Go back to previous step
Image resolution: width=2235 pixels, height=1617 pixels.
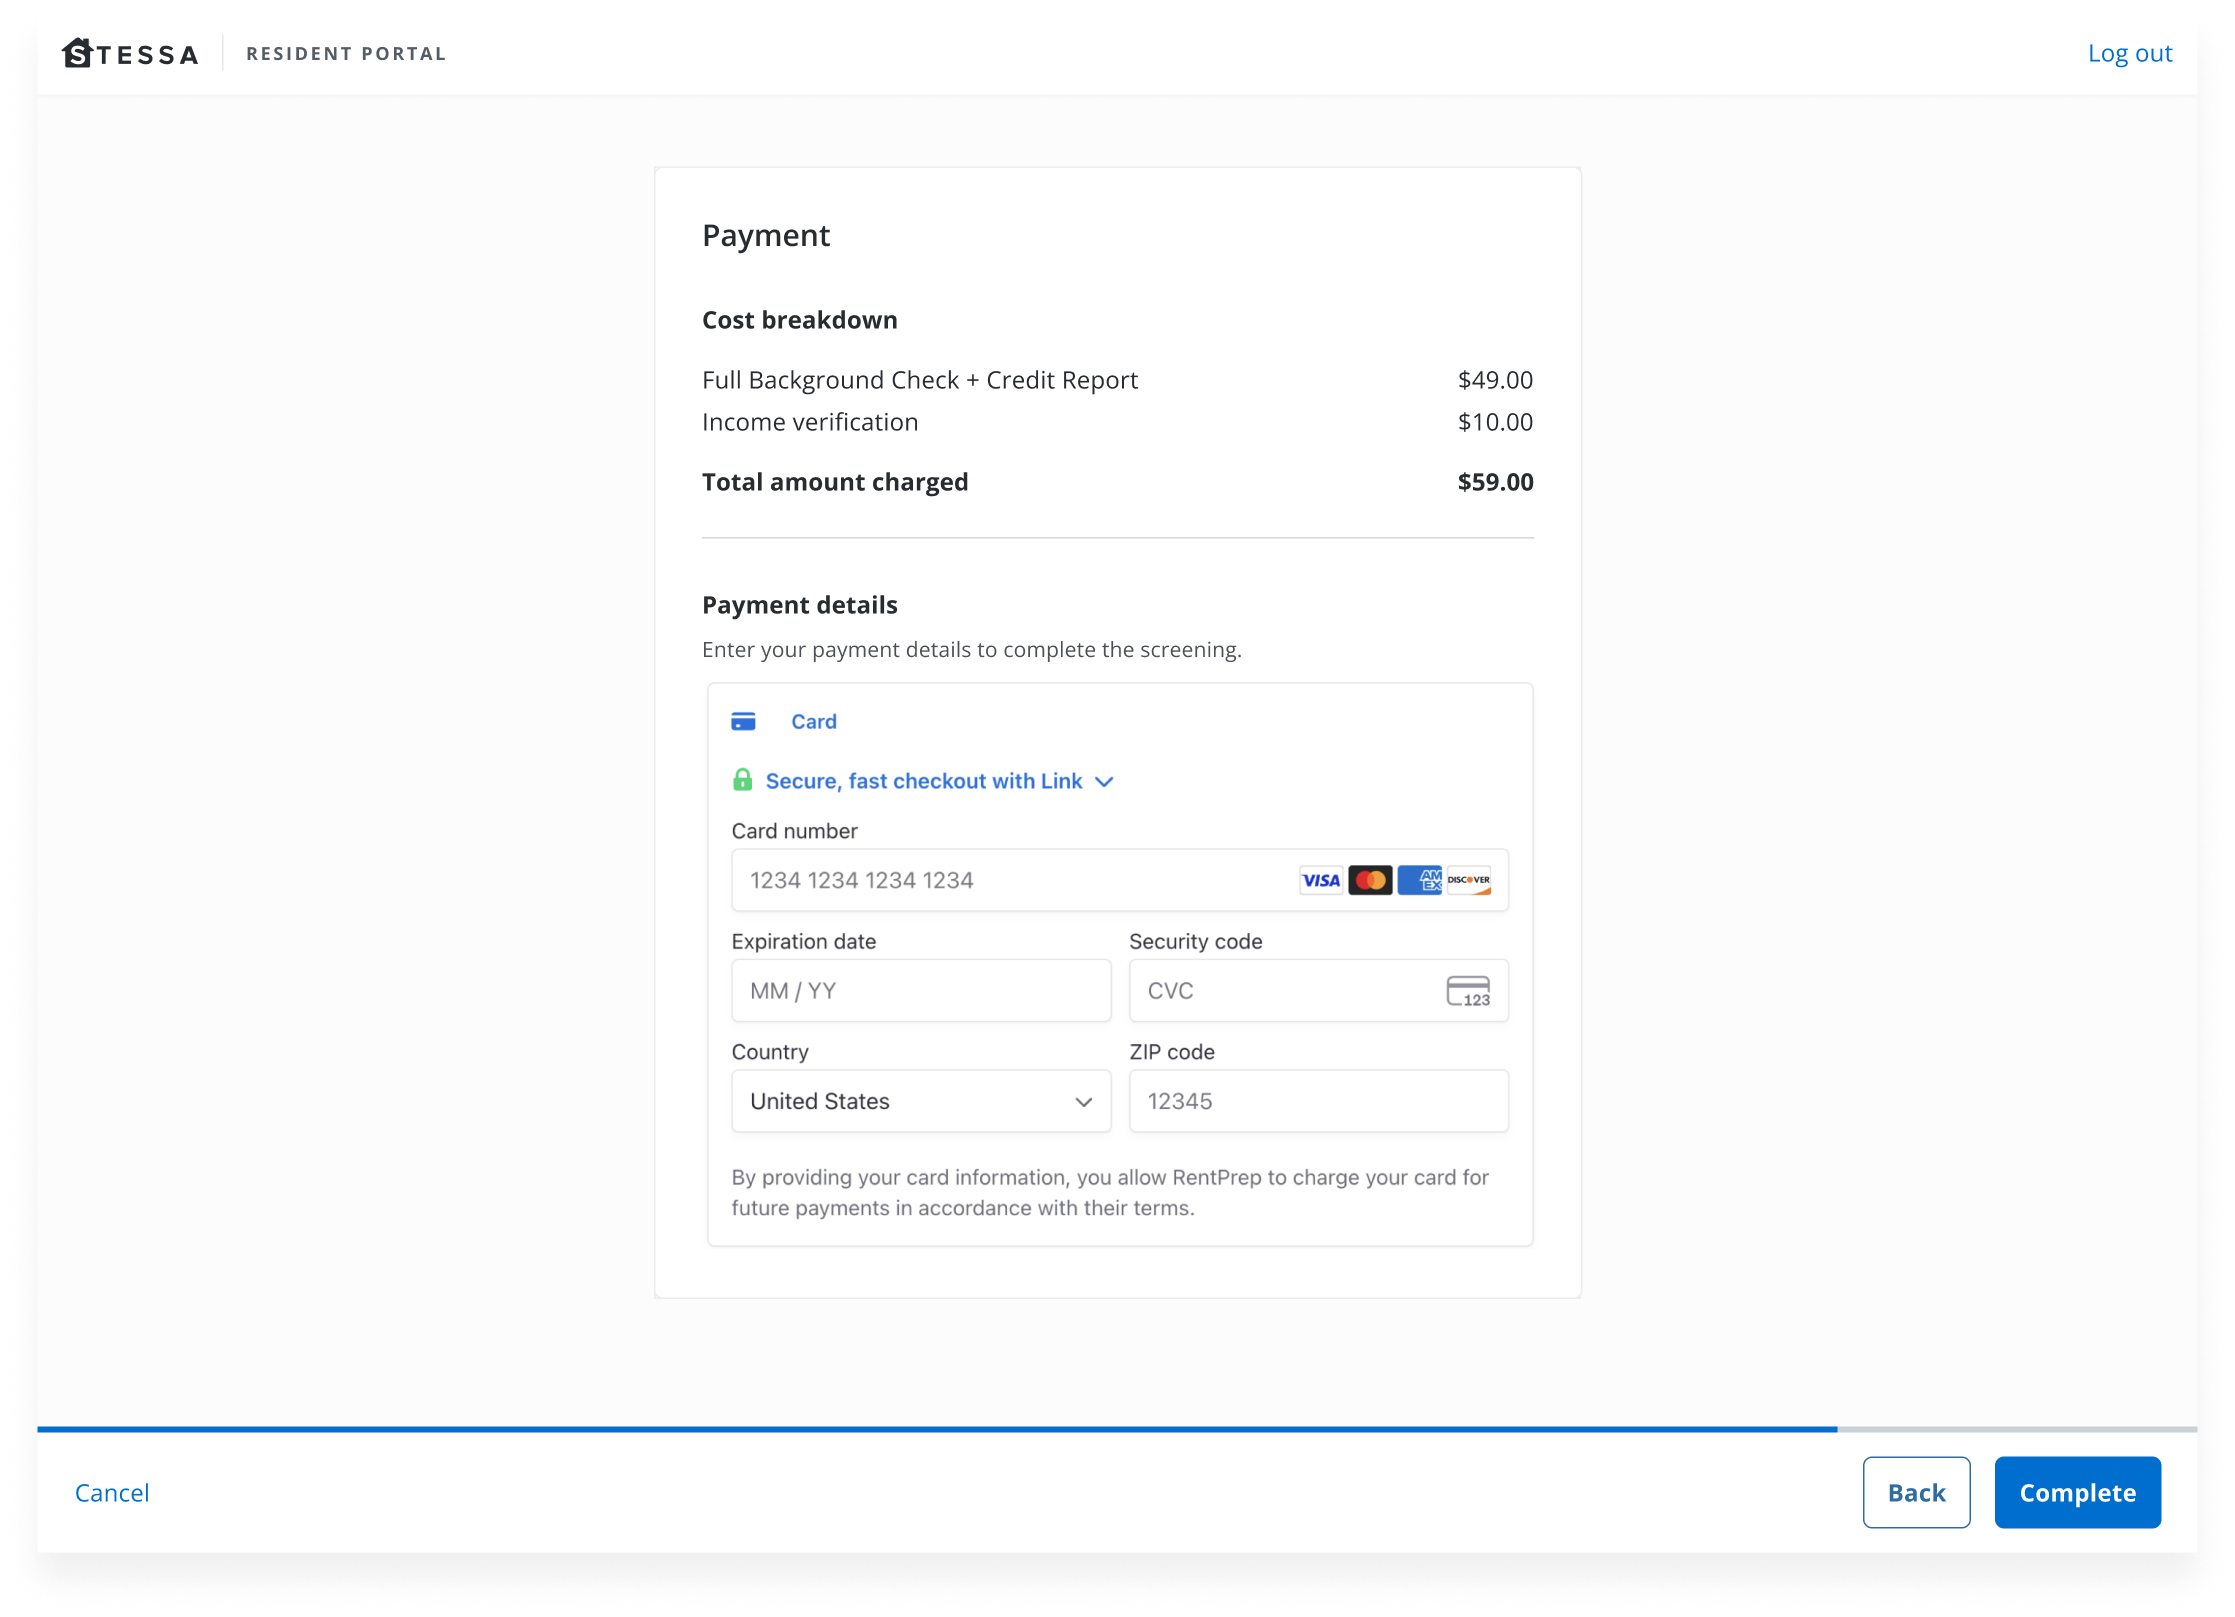[1916, 1492]
